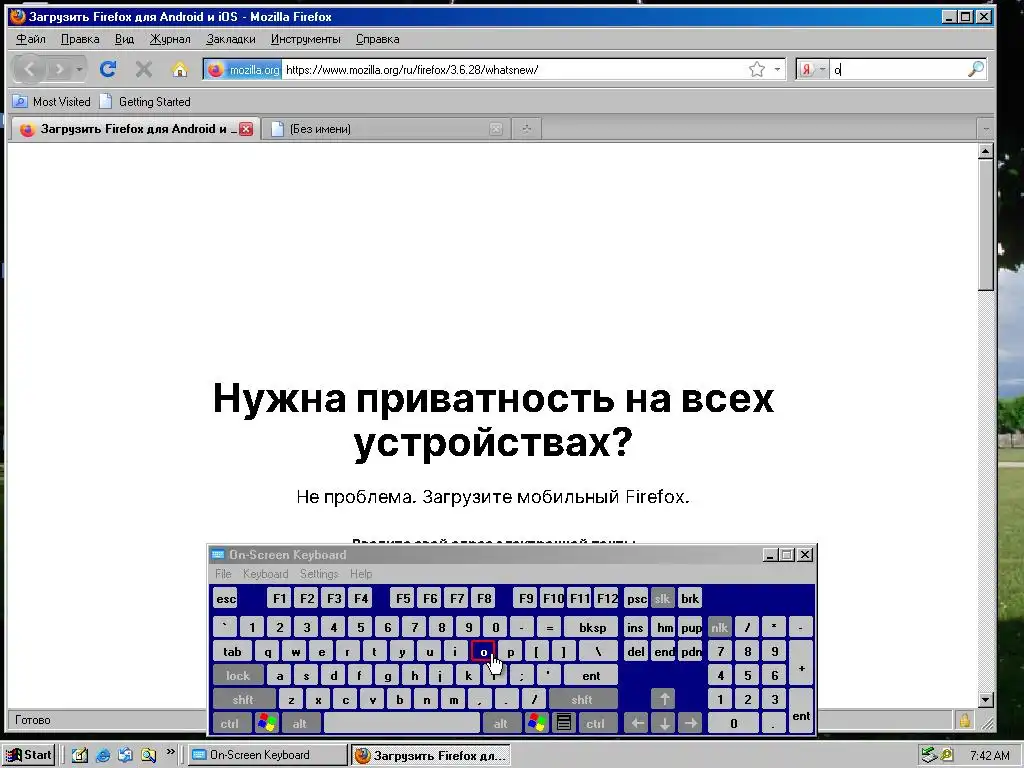Image resolution: width=1024 pixels, height=768 pixels.
Task: Click the vertical scrollbar thumb
Action: (985, 226)
